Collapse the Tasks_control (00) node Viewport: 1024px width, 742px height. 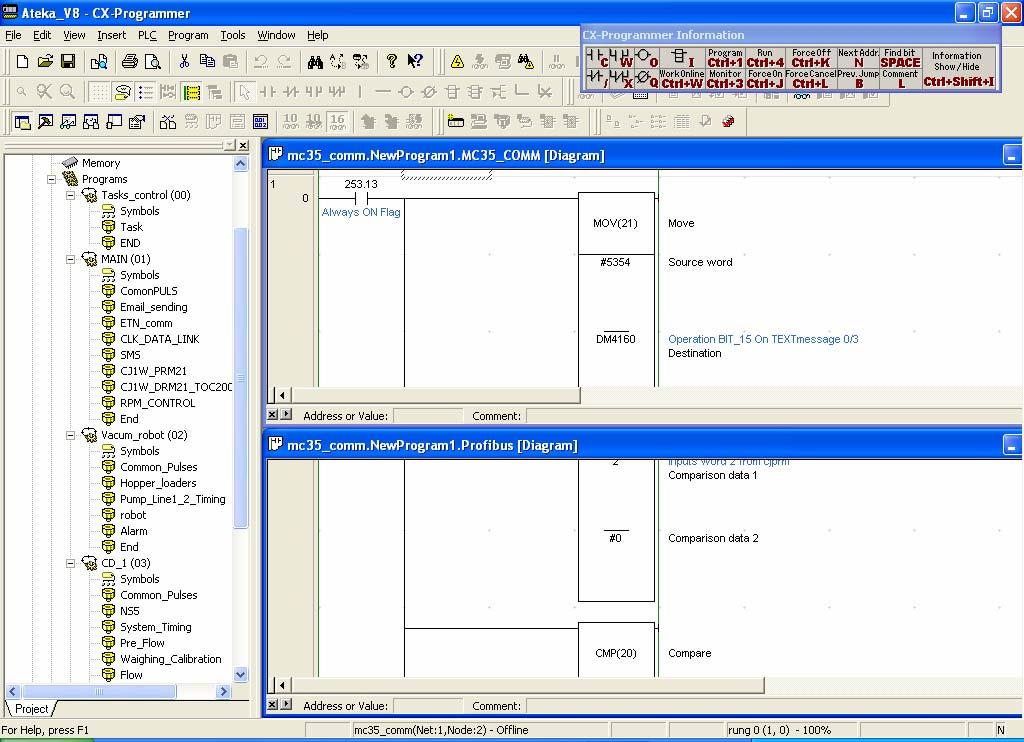[71, 195]
